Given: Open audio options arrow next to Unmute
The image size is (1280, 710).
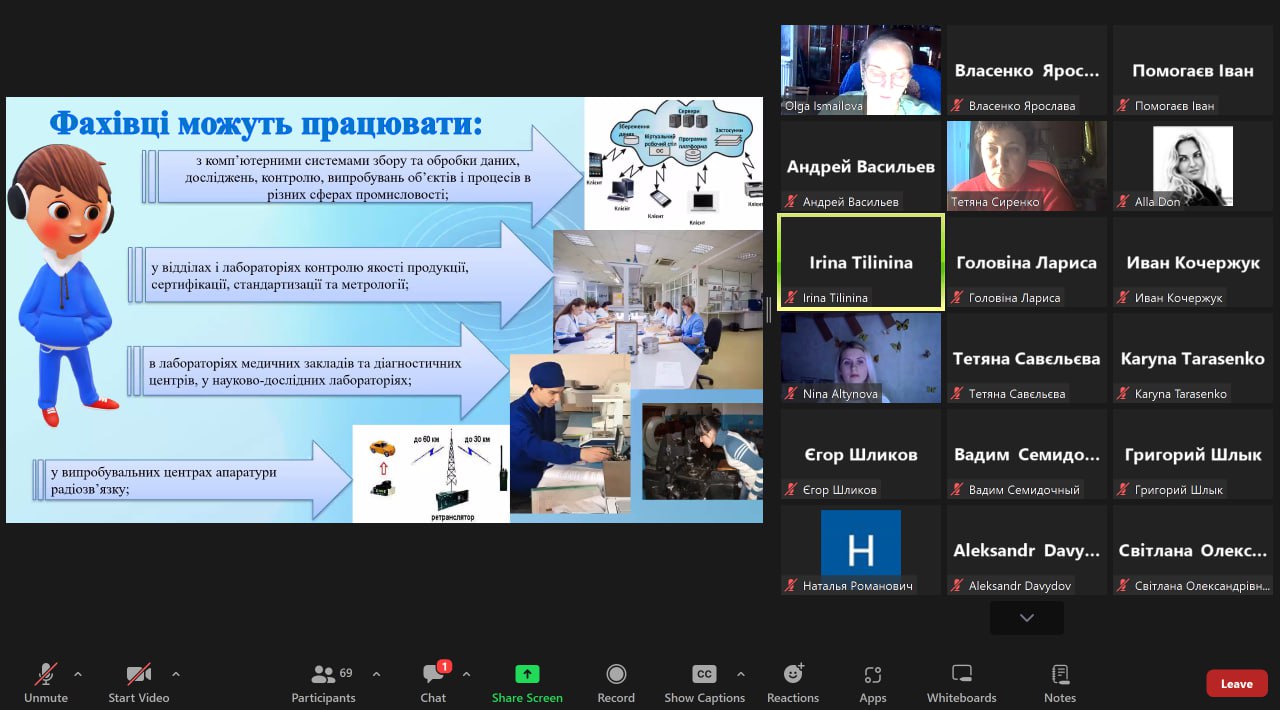Looking at the screenshot, I should [78, 674].
